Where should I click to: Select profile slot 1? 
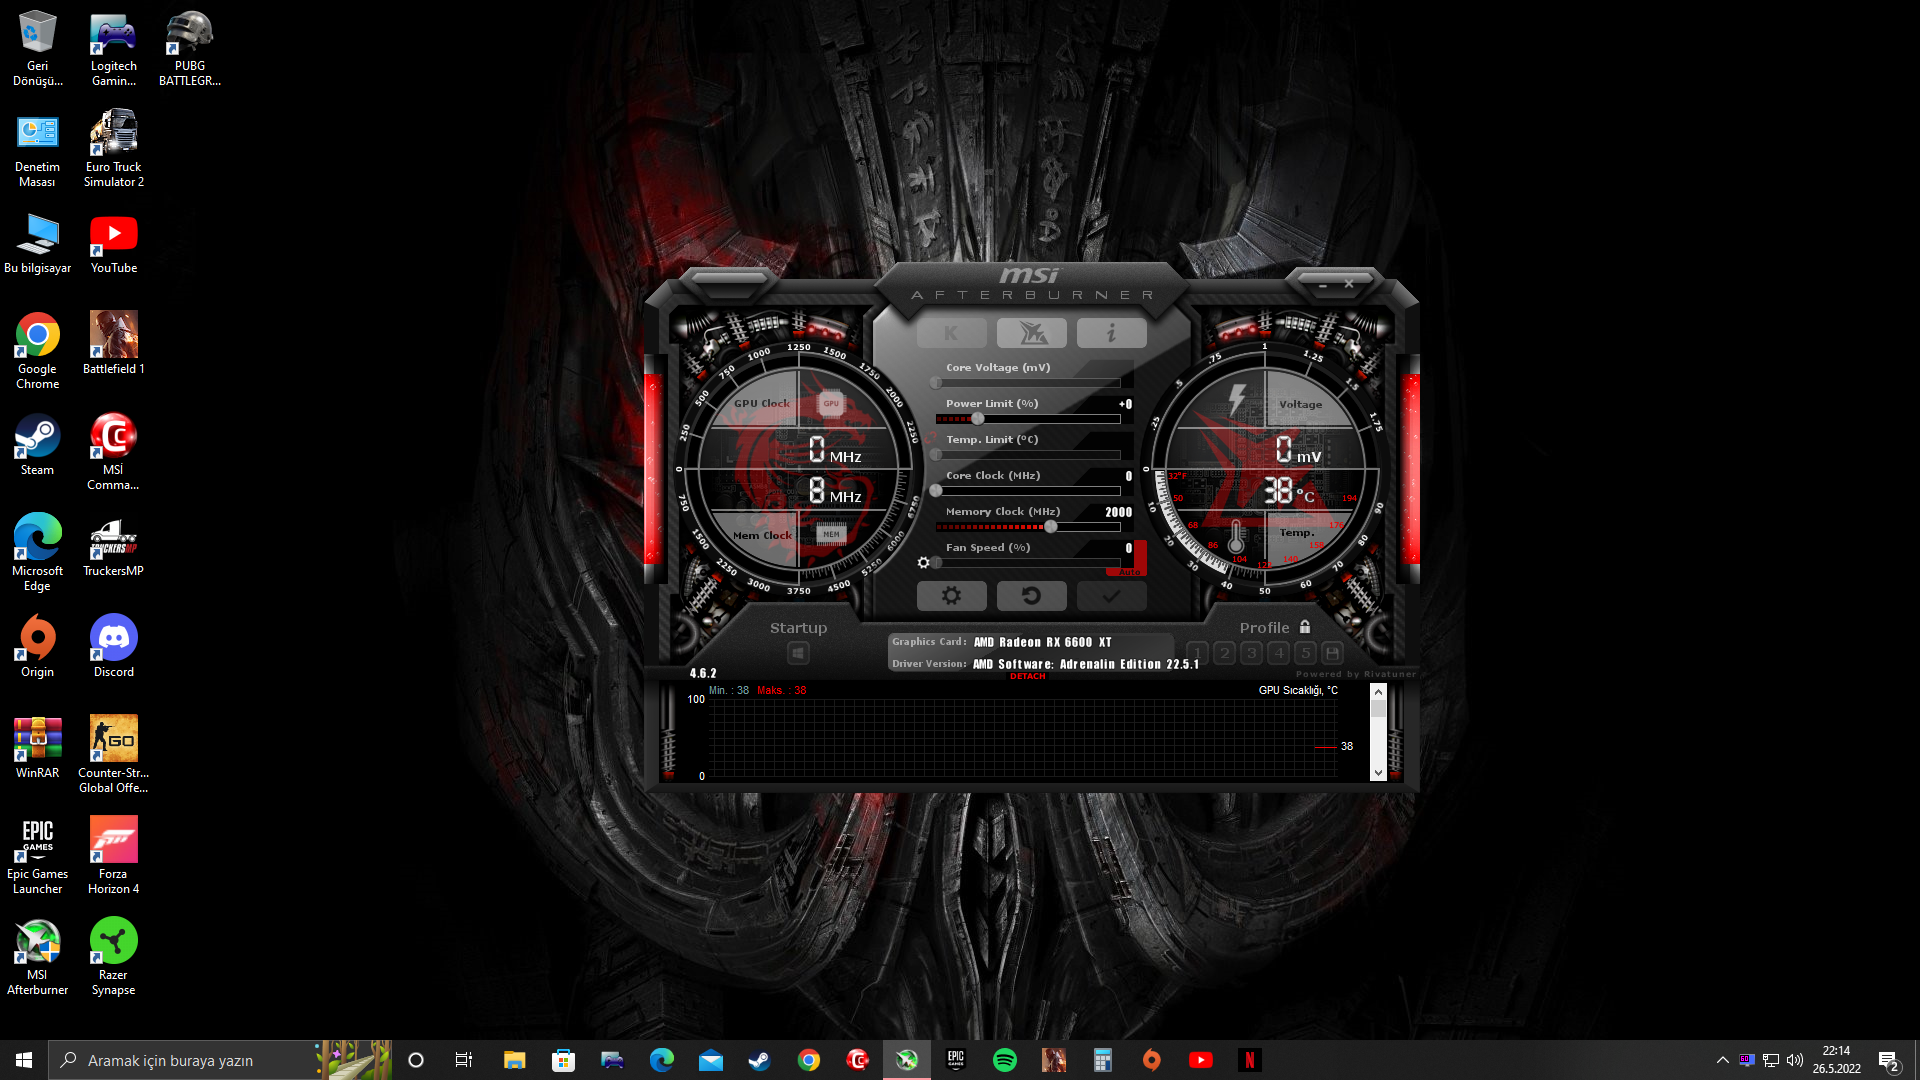tap(1198, 653)
